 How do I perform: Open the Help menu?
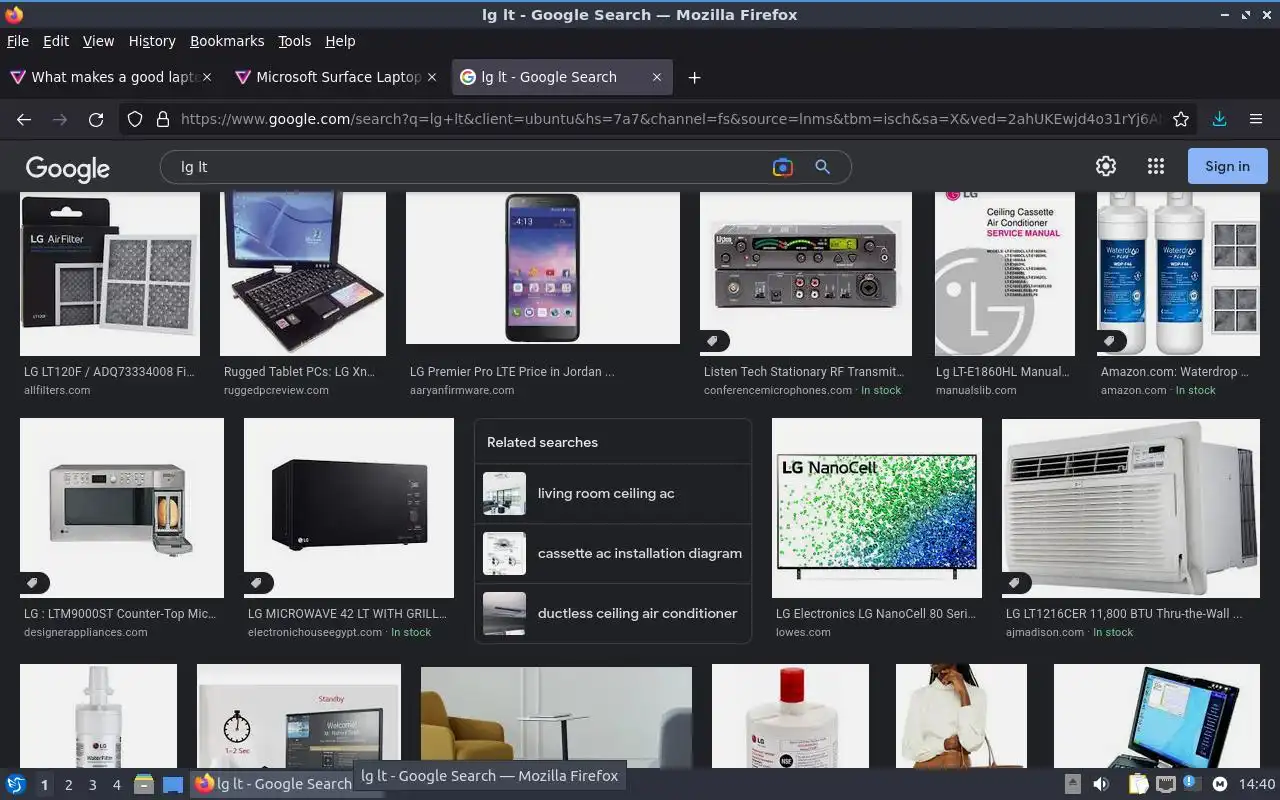tap(340, 41)
